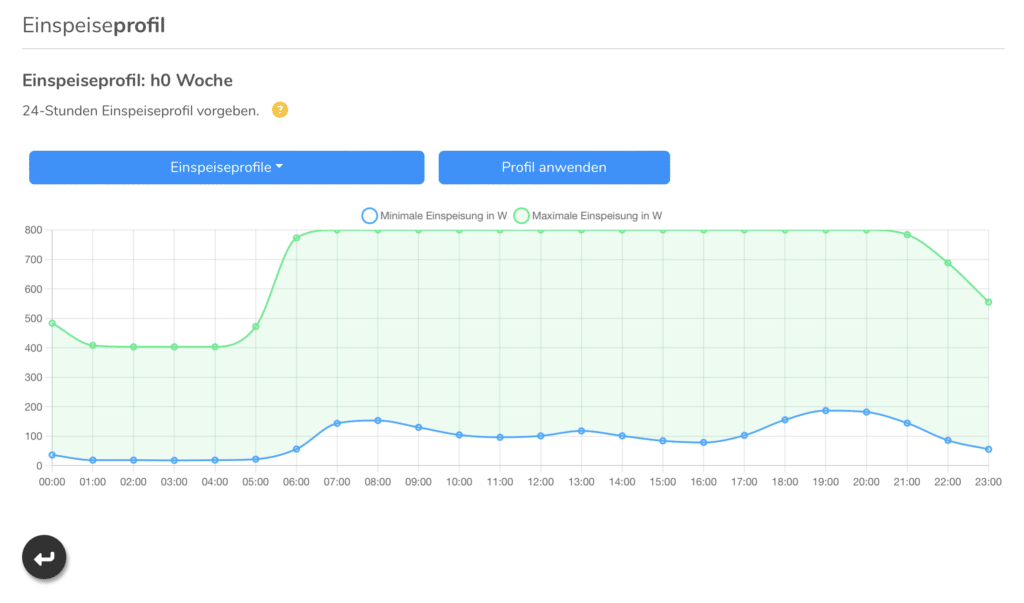Open the Einspeiseprofile dropdown menu
The width and height of the screenshot is (1024, 603).
[x=226, y=167]
